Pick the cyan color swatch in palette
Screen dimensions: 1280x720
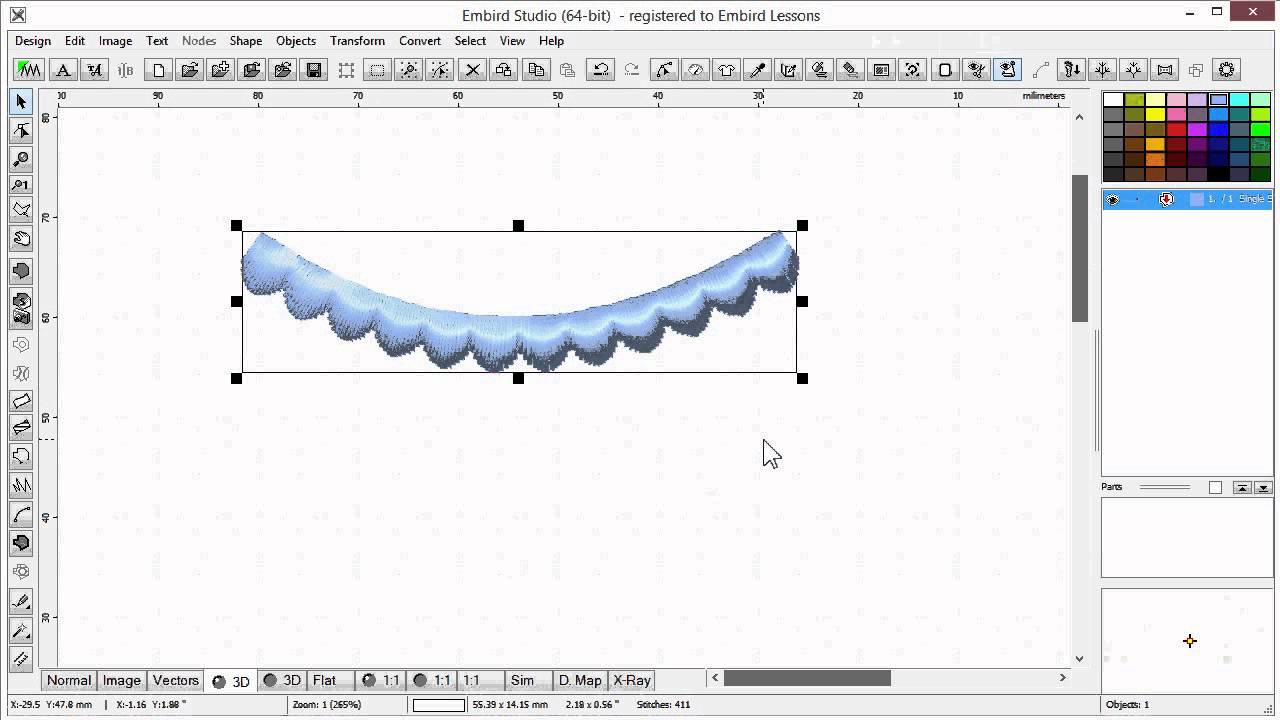point(1239,100)
